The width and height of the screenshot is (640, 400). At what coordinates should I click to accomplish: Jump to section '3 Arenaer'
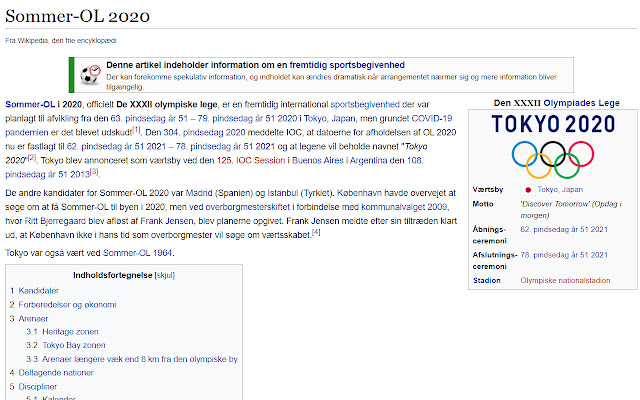29,318
